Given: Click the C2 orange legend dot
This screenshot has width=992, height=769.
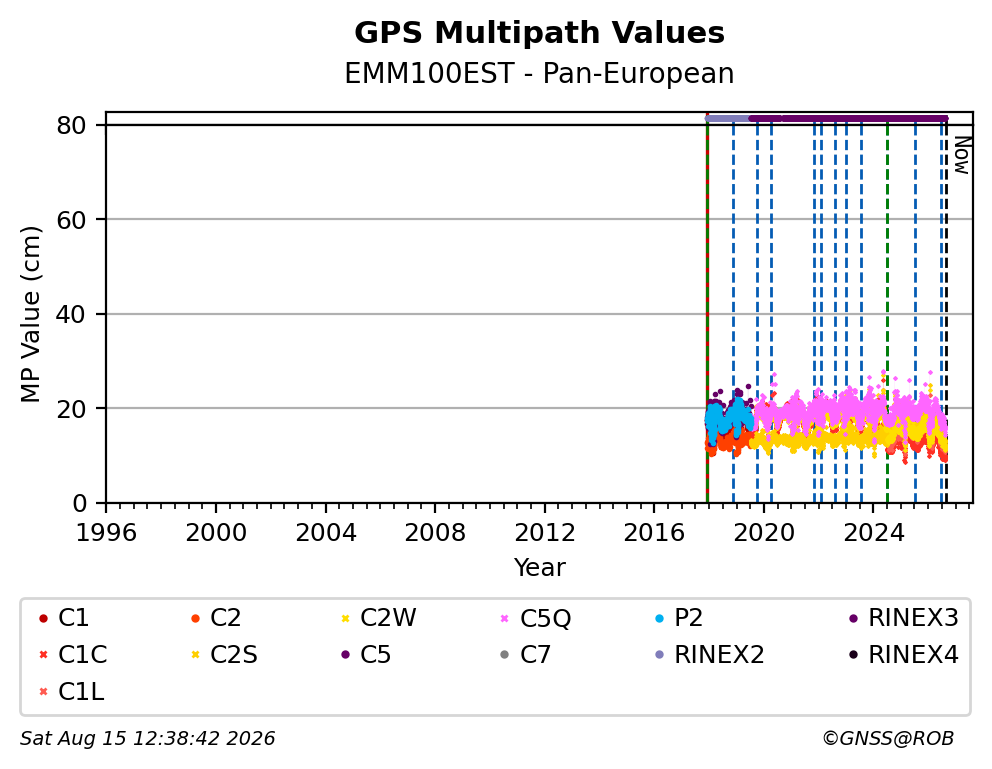Looking at the screenshot, I should tap(195, 618).
